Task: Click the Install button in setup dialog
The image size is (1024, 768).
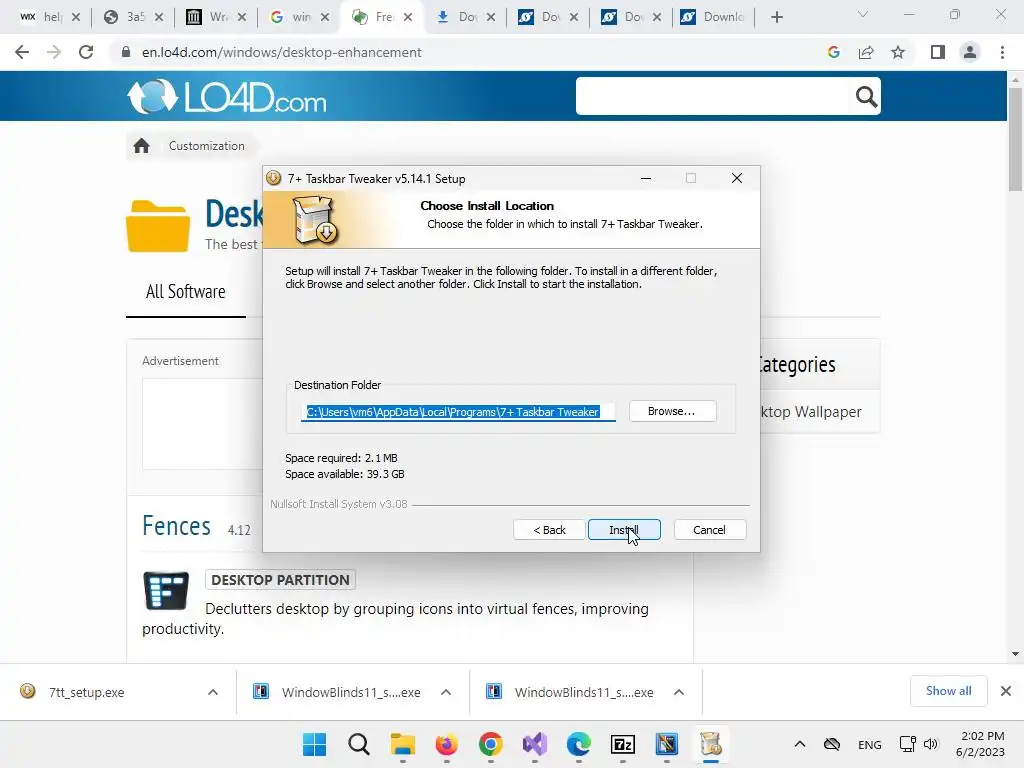Action: pos(624,530)
